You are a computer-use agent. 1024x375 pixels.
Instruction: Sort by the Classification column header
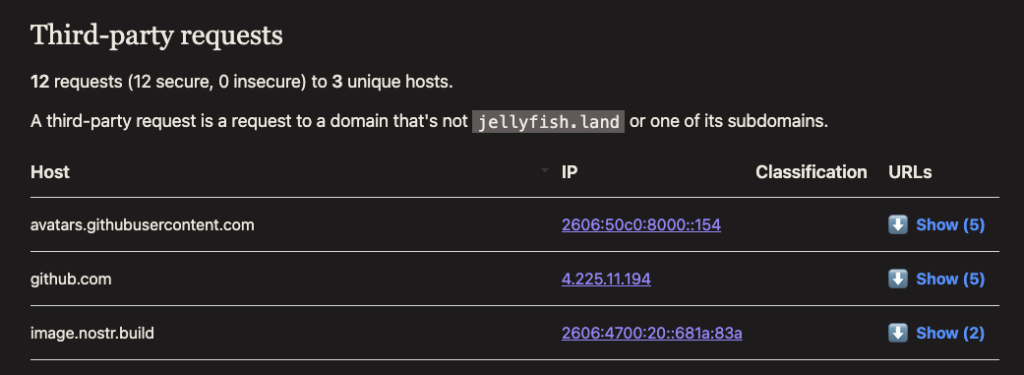pyautogui.click(x=811, y=172)
